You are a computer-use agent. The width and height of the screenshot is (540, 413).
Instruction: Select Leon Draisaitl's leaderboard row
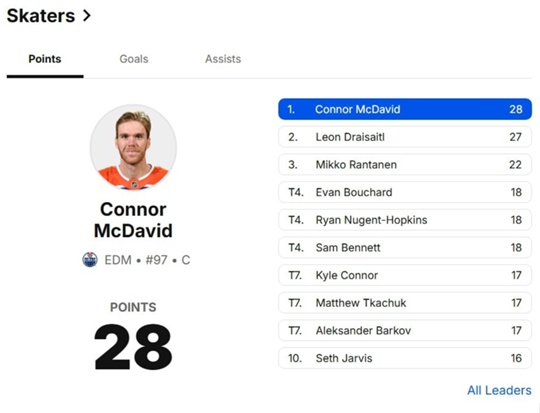click(405, 137)
